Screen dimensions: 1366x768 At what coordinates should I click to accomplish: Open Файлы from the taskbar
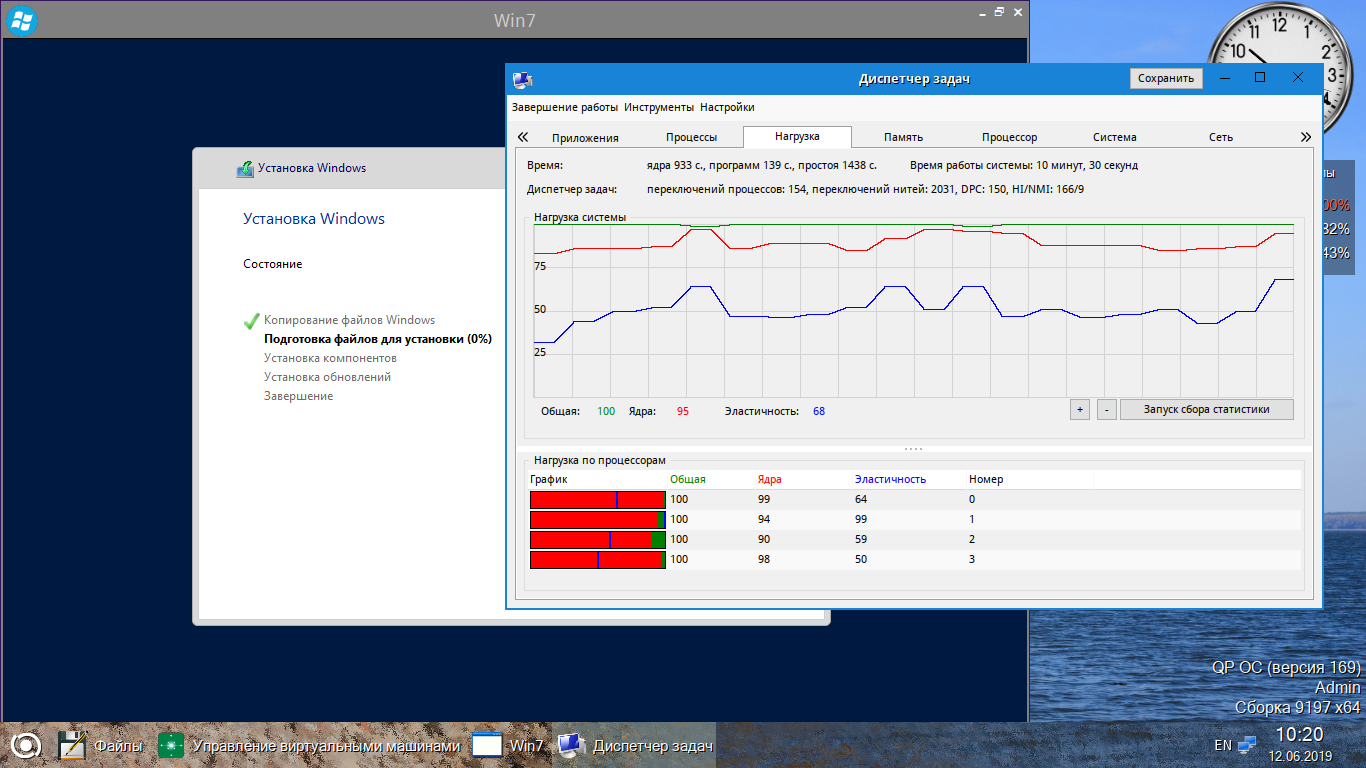coord(100,745)
